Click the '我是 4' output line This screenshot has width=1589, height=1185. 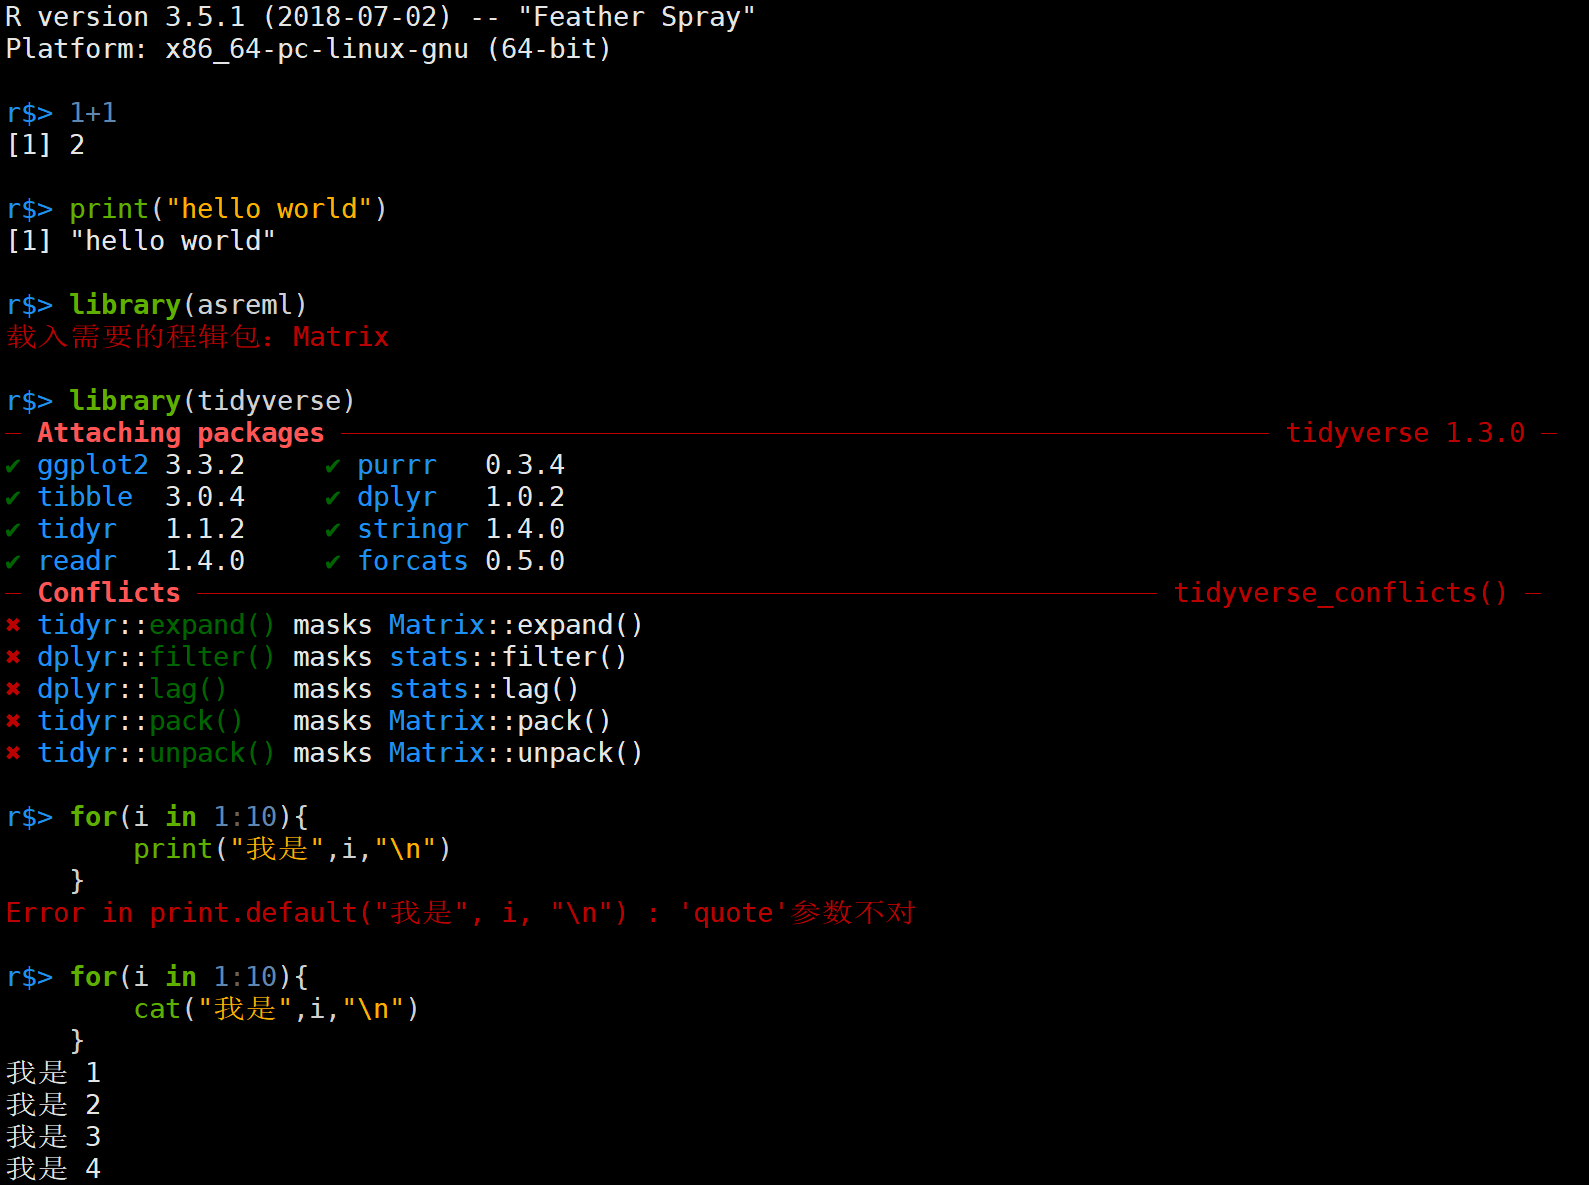(54, 1169)
